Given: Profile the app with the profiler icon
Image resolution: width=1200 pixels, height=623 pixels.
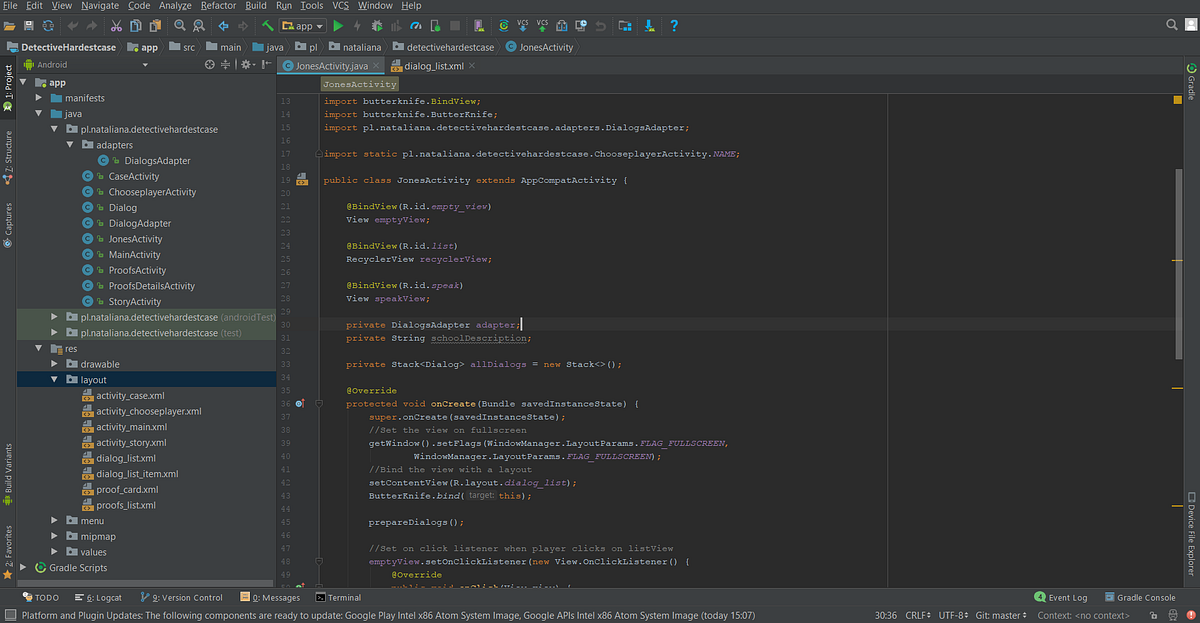Looking at the screenshot, I should (x=416, y=26).
